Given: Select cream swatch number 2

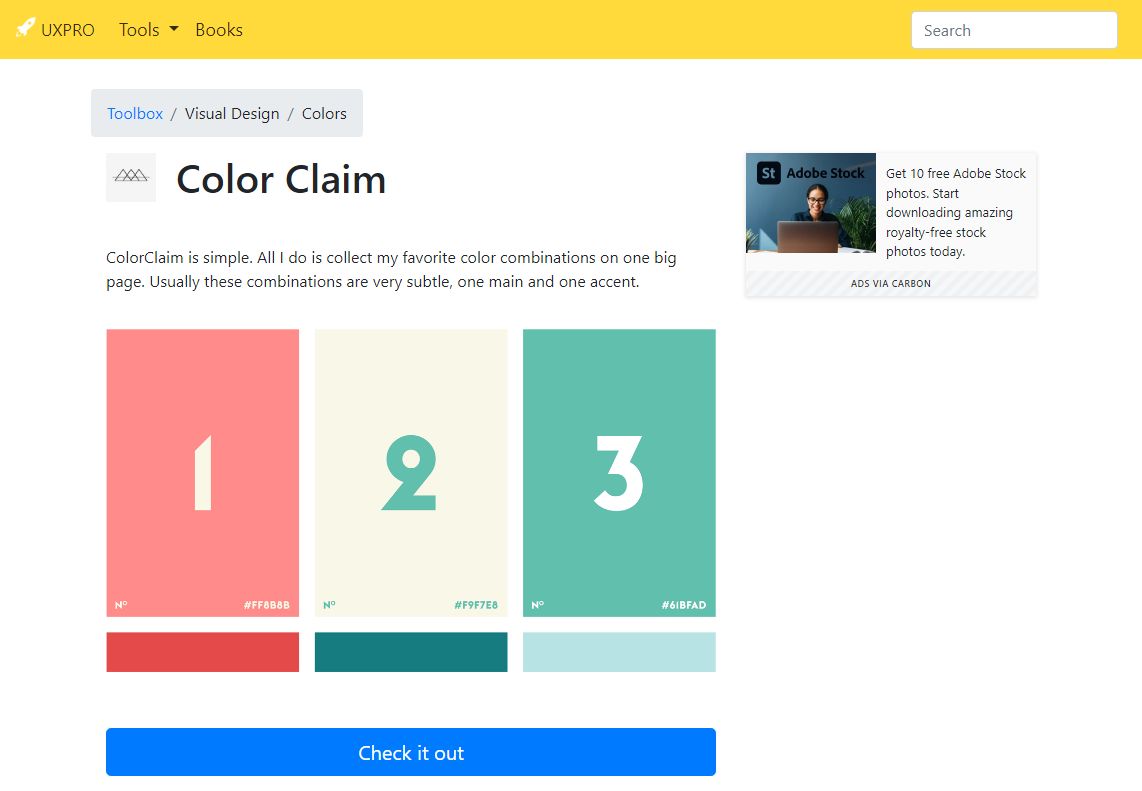Looking at the screenshot, I should pyautogui.click(x=411, y=473).
